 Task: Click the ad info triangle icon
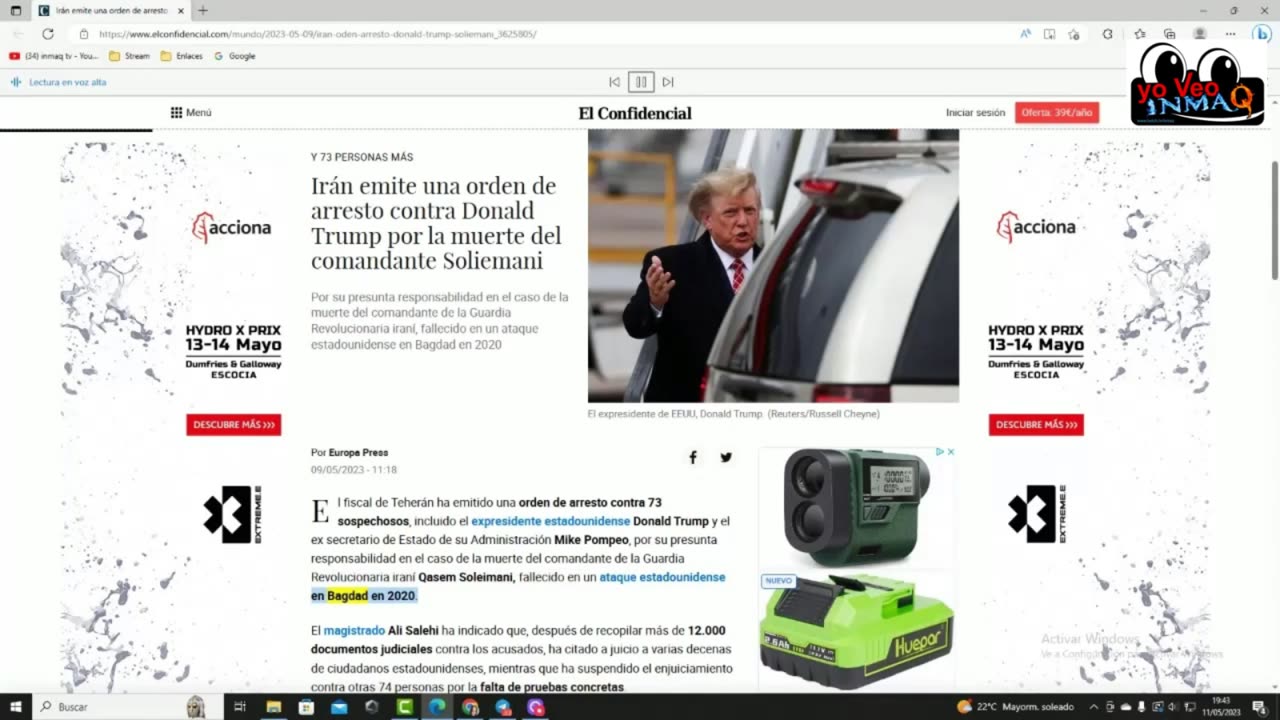(940, 452)
